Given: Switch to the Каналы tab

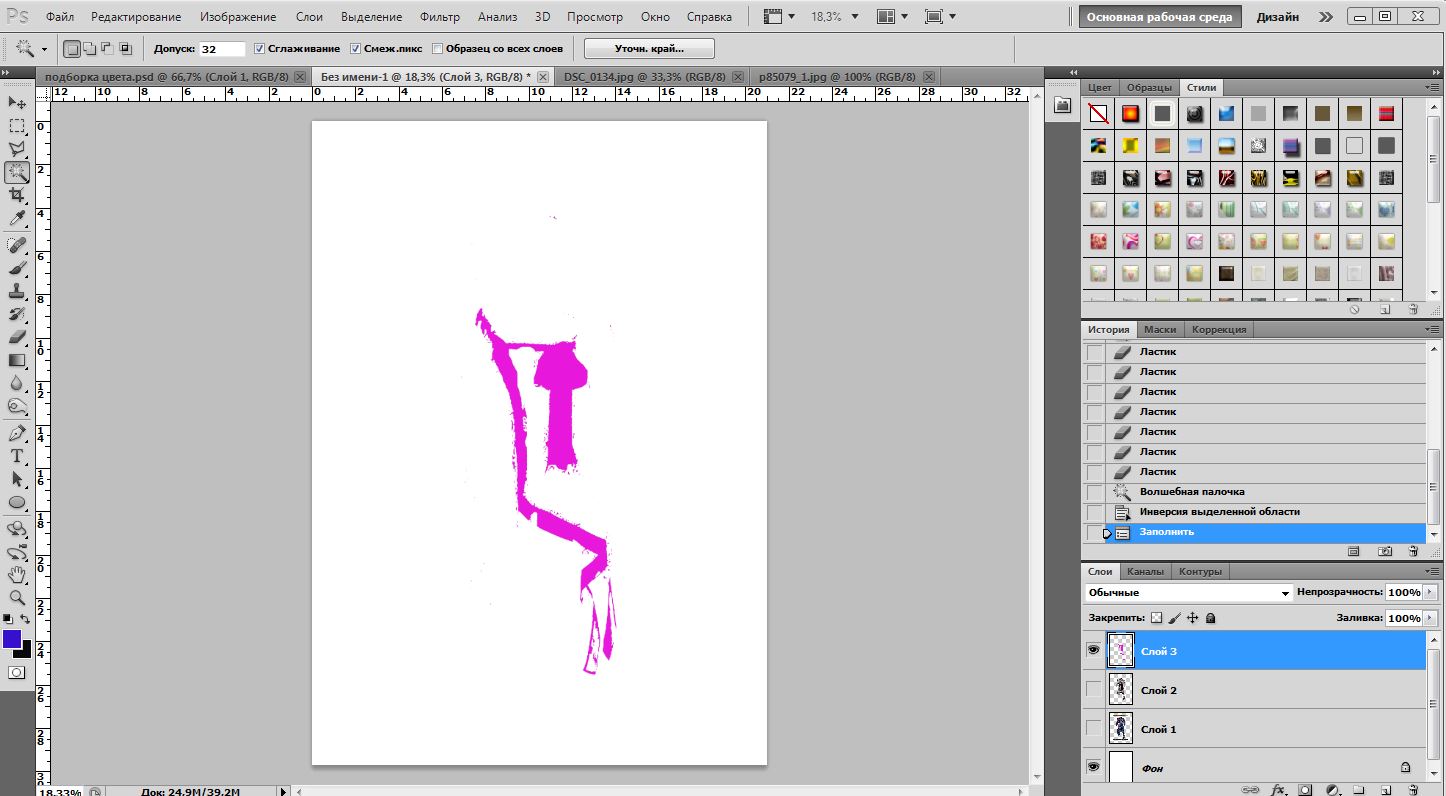Looking at the screenshot, I should tap(1145, 571).
